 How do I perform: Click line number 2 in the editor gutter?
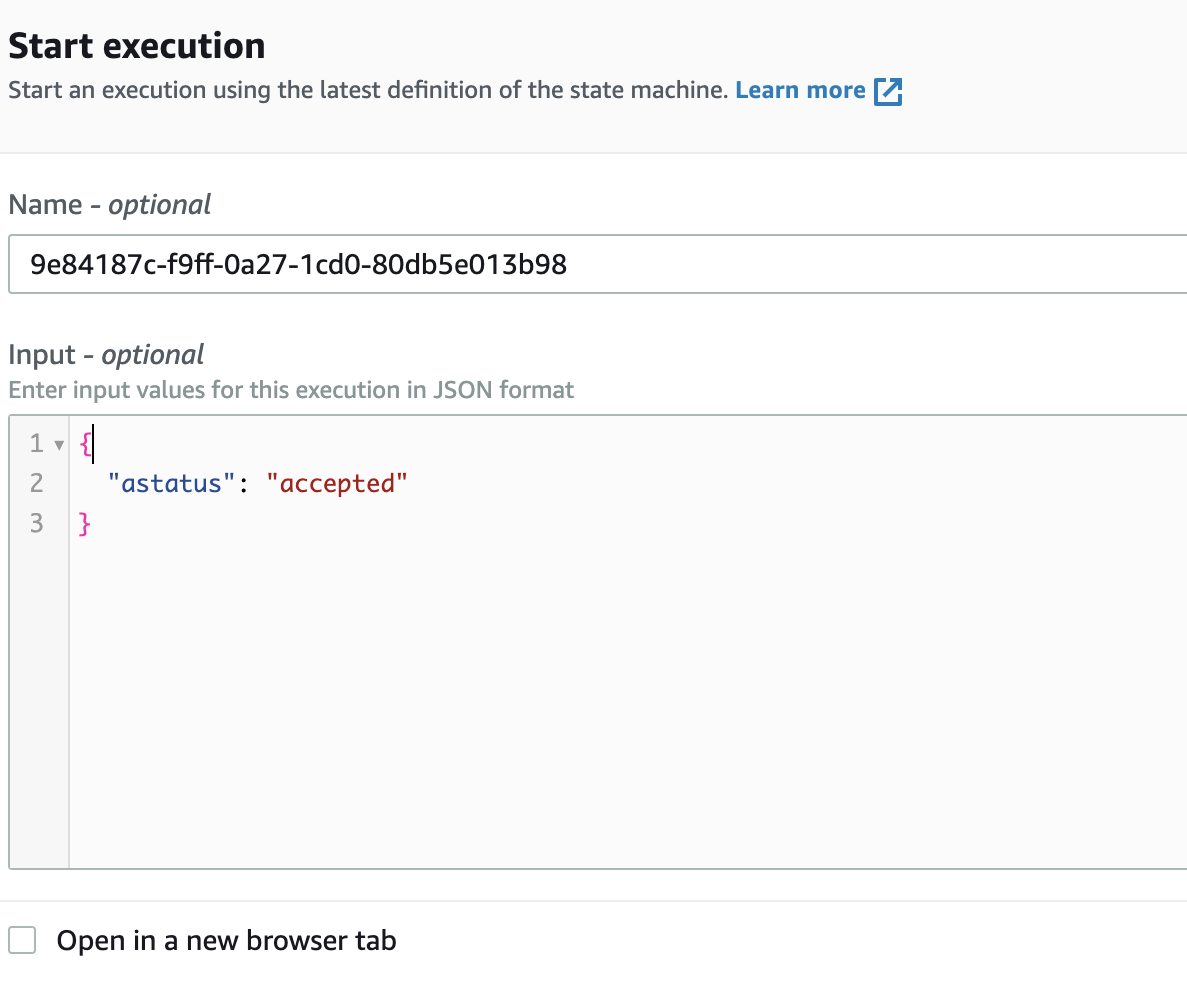tap(36, 484)
